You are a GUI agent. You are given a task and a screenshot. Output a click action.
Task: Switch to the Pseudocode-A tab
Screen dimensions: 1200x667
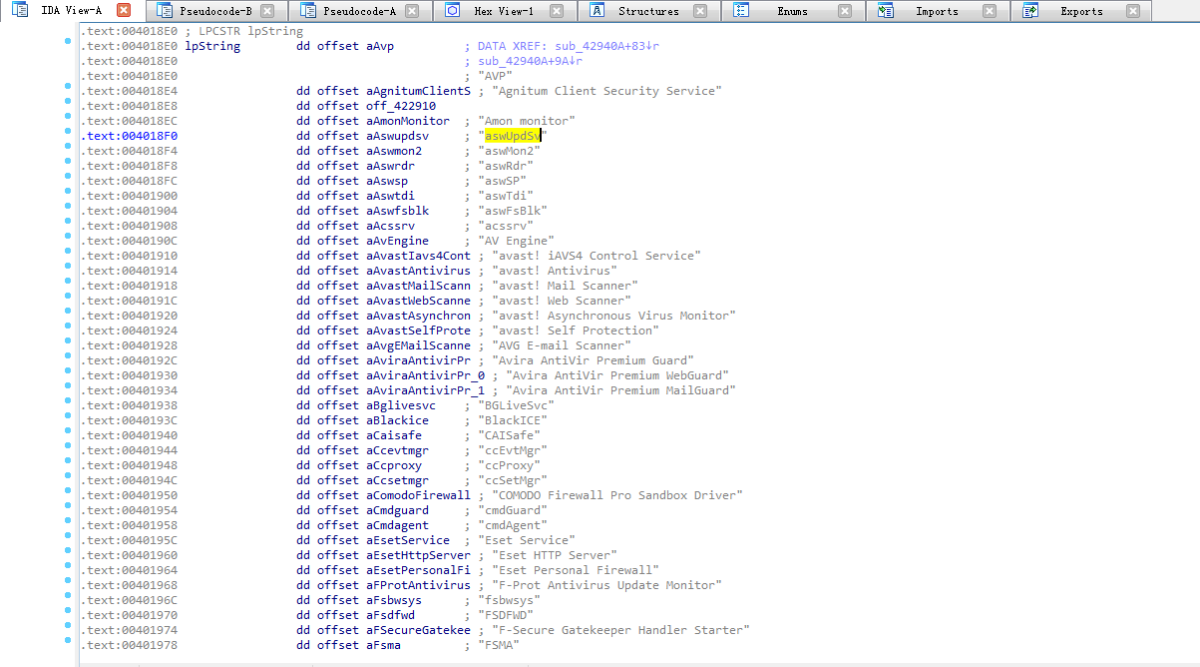[x=361, y=12]
